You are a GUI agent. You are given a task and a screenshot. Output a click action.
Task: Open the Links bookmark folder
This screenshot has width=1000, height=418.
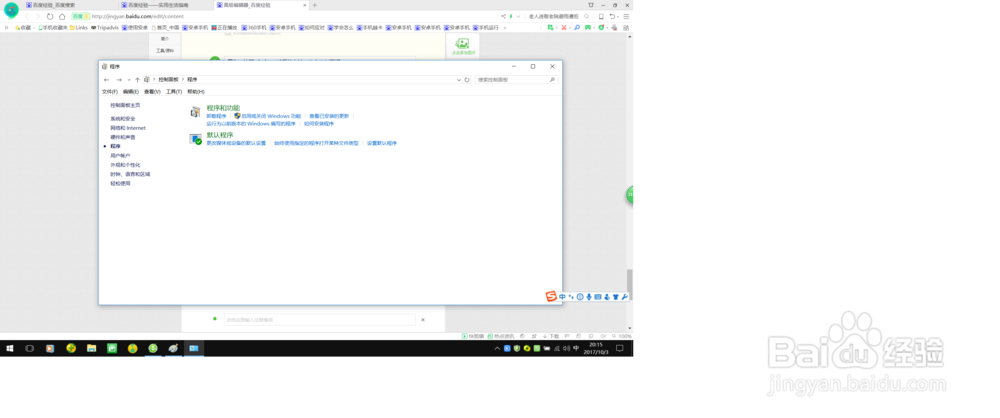point(79,27)
